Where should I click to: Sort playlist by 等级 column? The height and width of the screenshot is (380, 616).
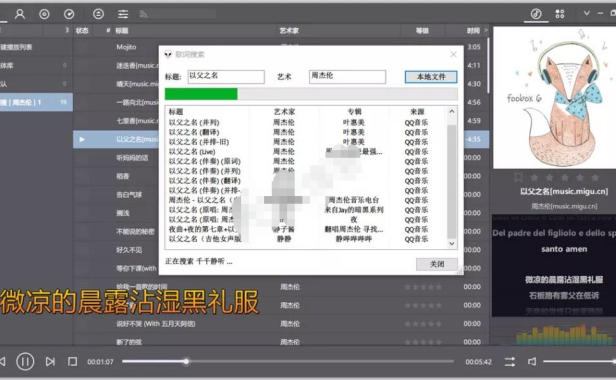422,31
